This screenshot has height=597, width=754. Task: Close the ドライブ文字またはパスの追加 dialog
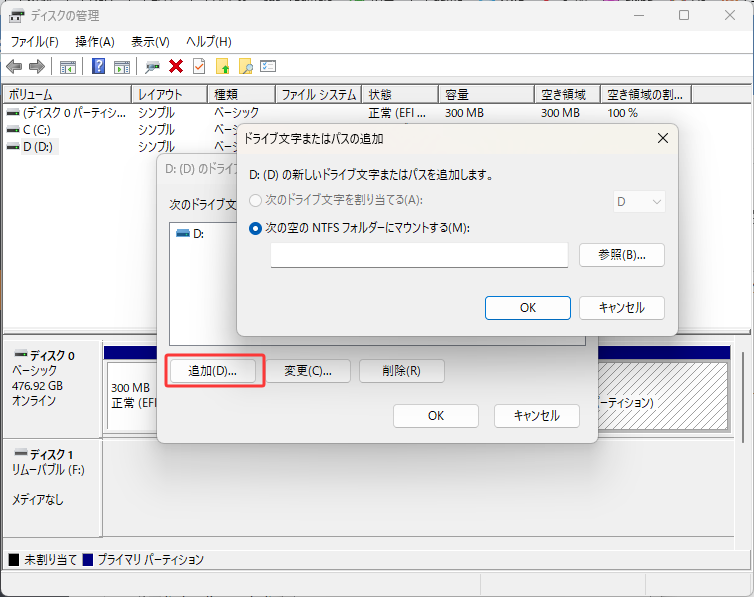663,138
